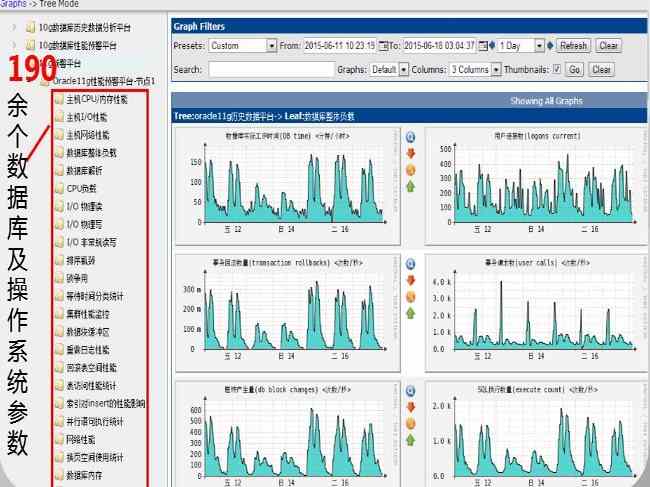Screen dimensions: 650x487
Task: Select tree item 索引对insert的性能影响
Action: coord(106,403)
